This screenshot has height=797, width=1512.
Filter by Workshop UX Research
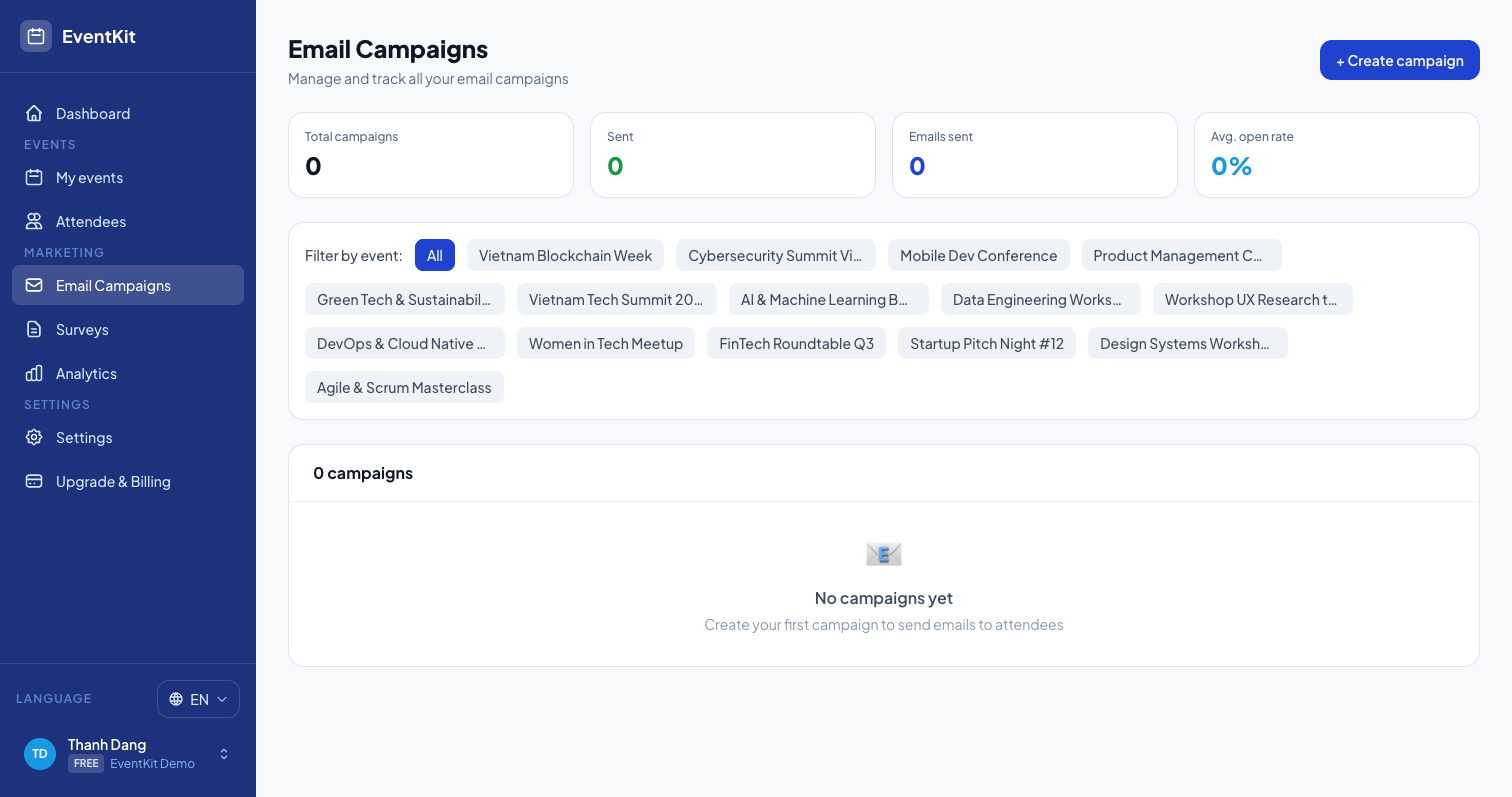(1253, 299)
